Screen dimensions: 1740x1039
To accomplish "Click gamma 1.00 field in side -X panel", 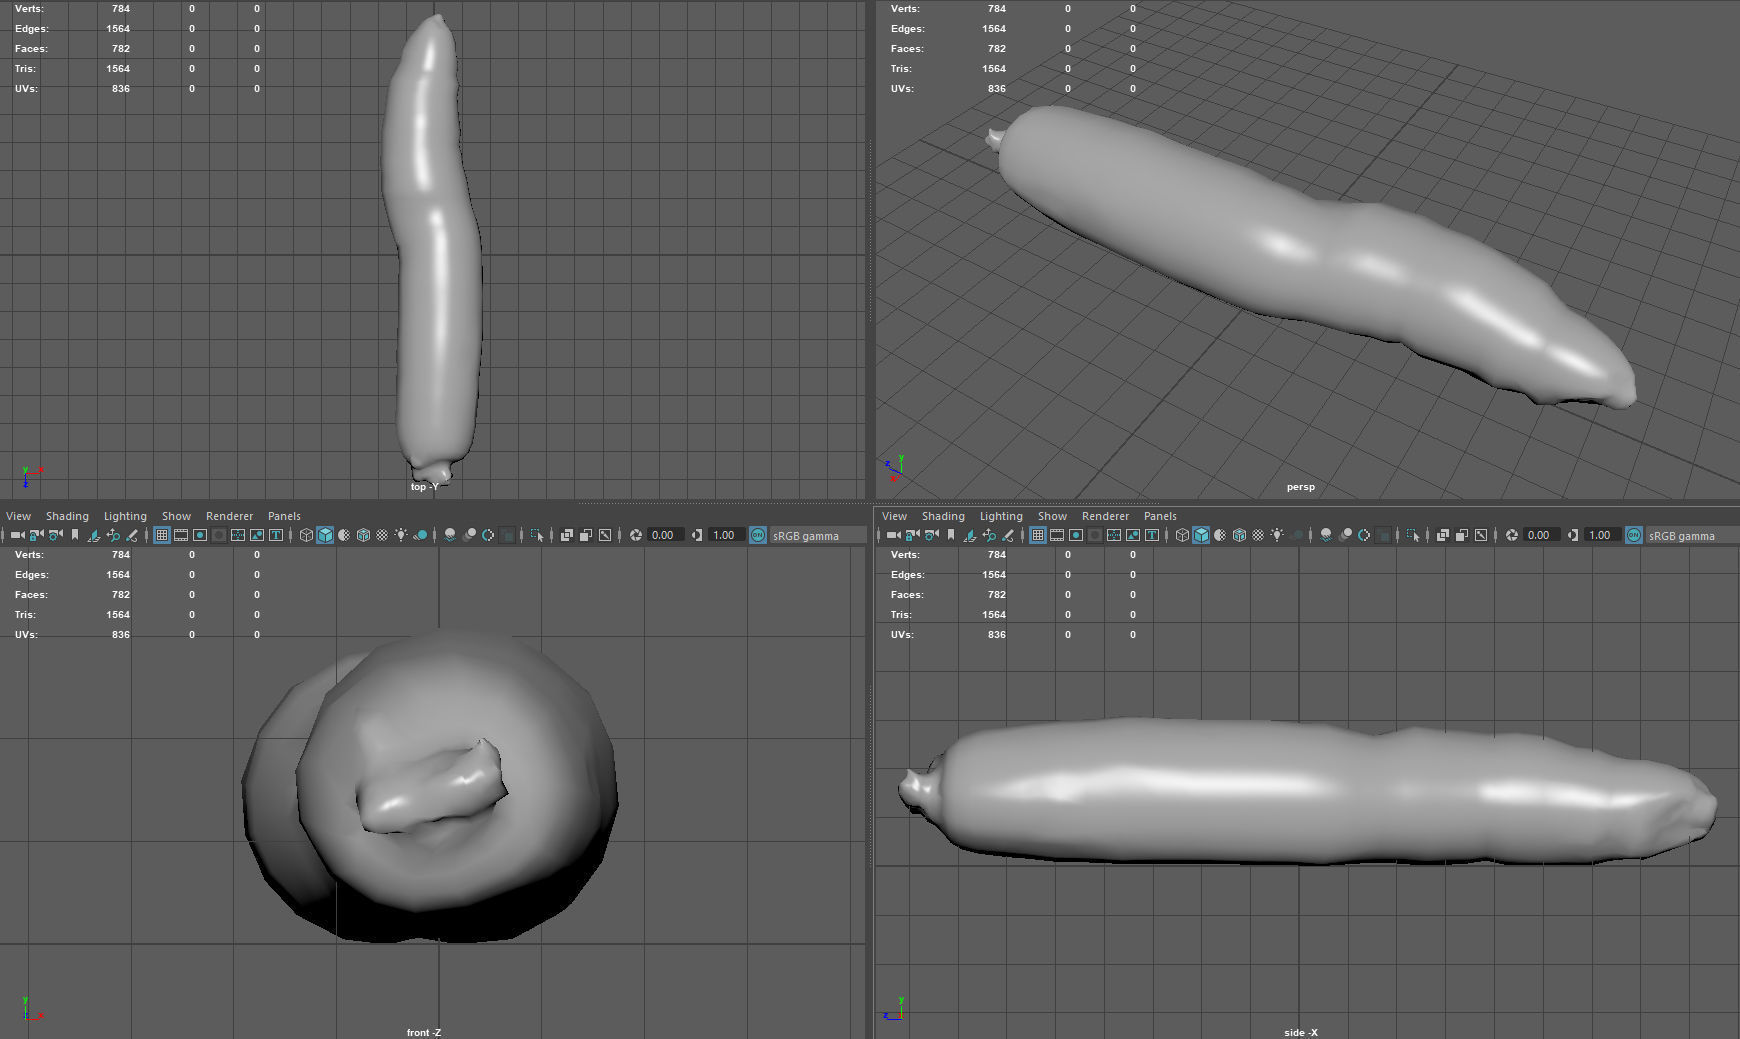I will tap(1603, 535).
